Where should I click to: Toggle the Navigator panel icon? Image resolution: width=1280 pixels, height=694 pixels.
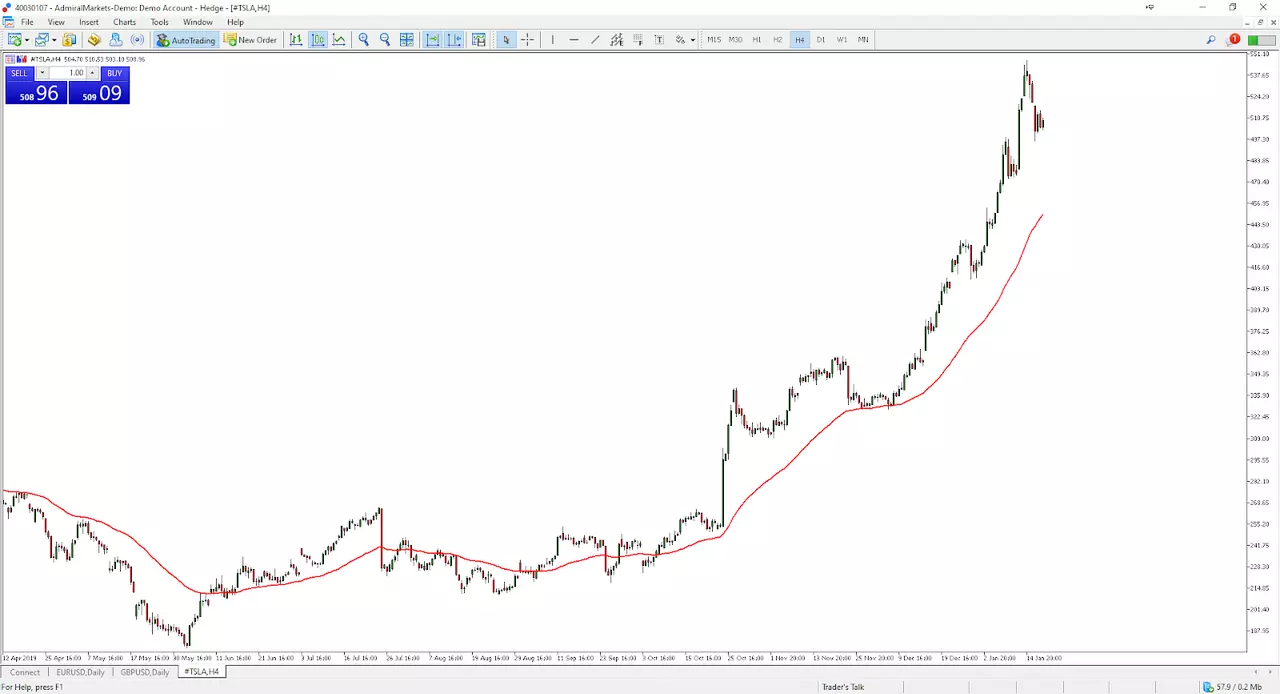pyautogui.click(x=116, y=40)
